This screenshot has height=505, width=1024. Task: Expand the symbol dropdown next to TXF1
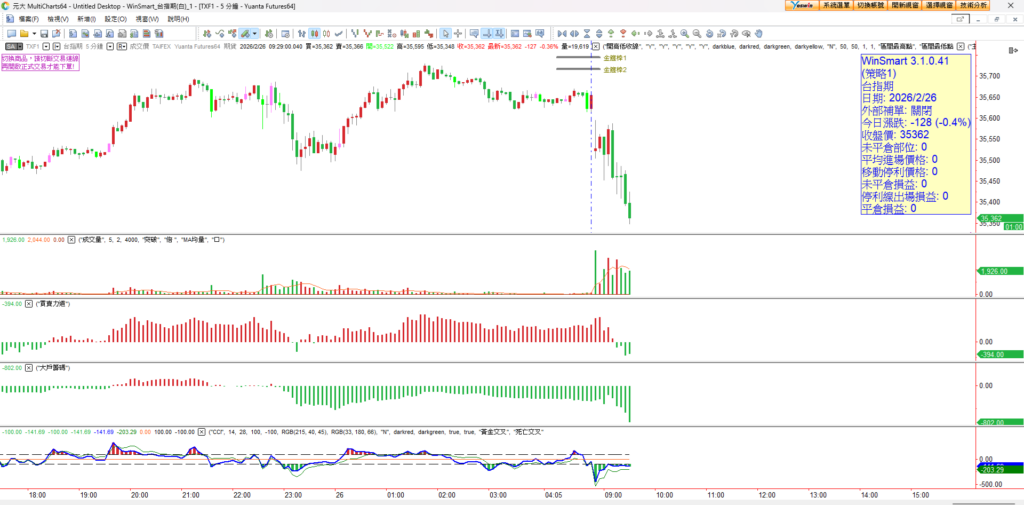pyautogui.click(x=46, y=46)
